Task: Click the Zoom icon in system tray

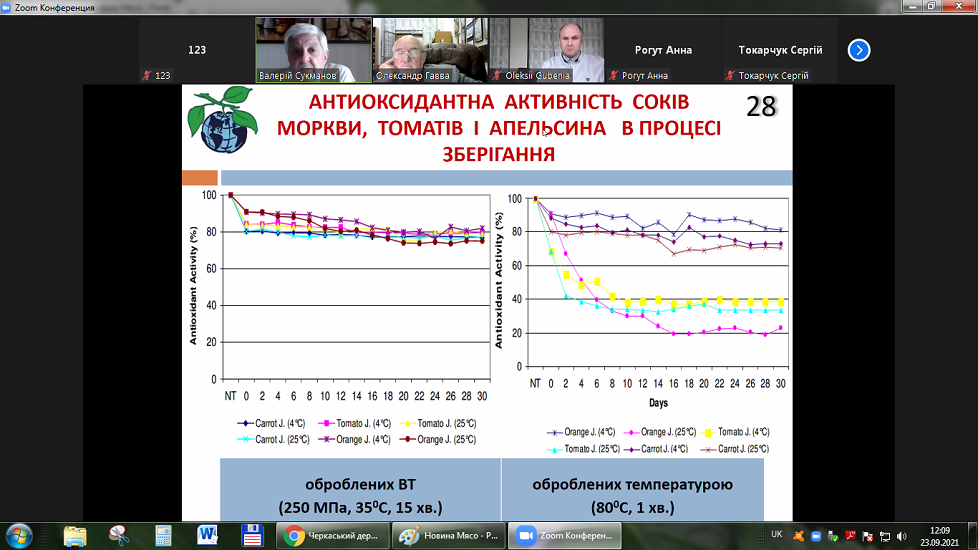Action: coord(816,536)
